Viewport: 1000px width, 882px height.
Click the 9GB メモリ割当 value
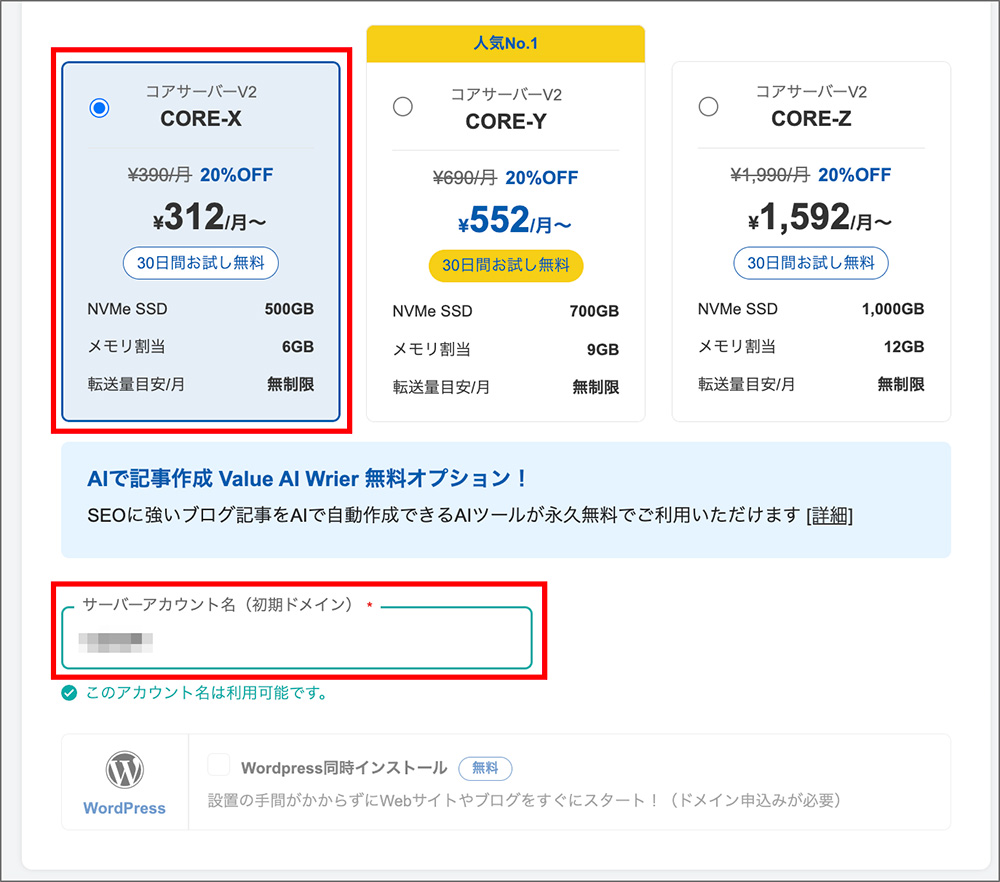pyautogui.click(x=603, y=349)
